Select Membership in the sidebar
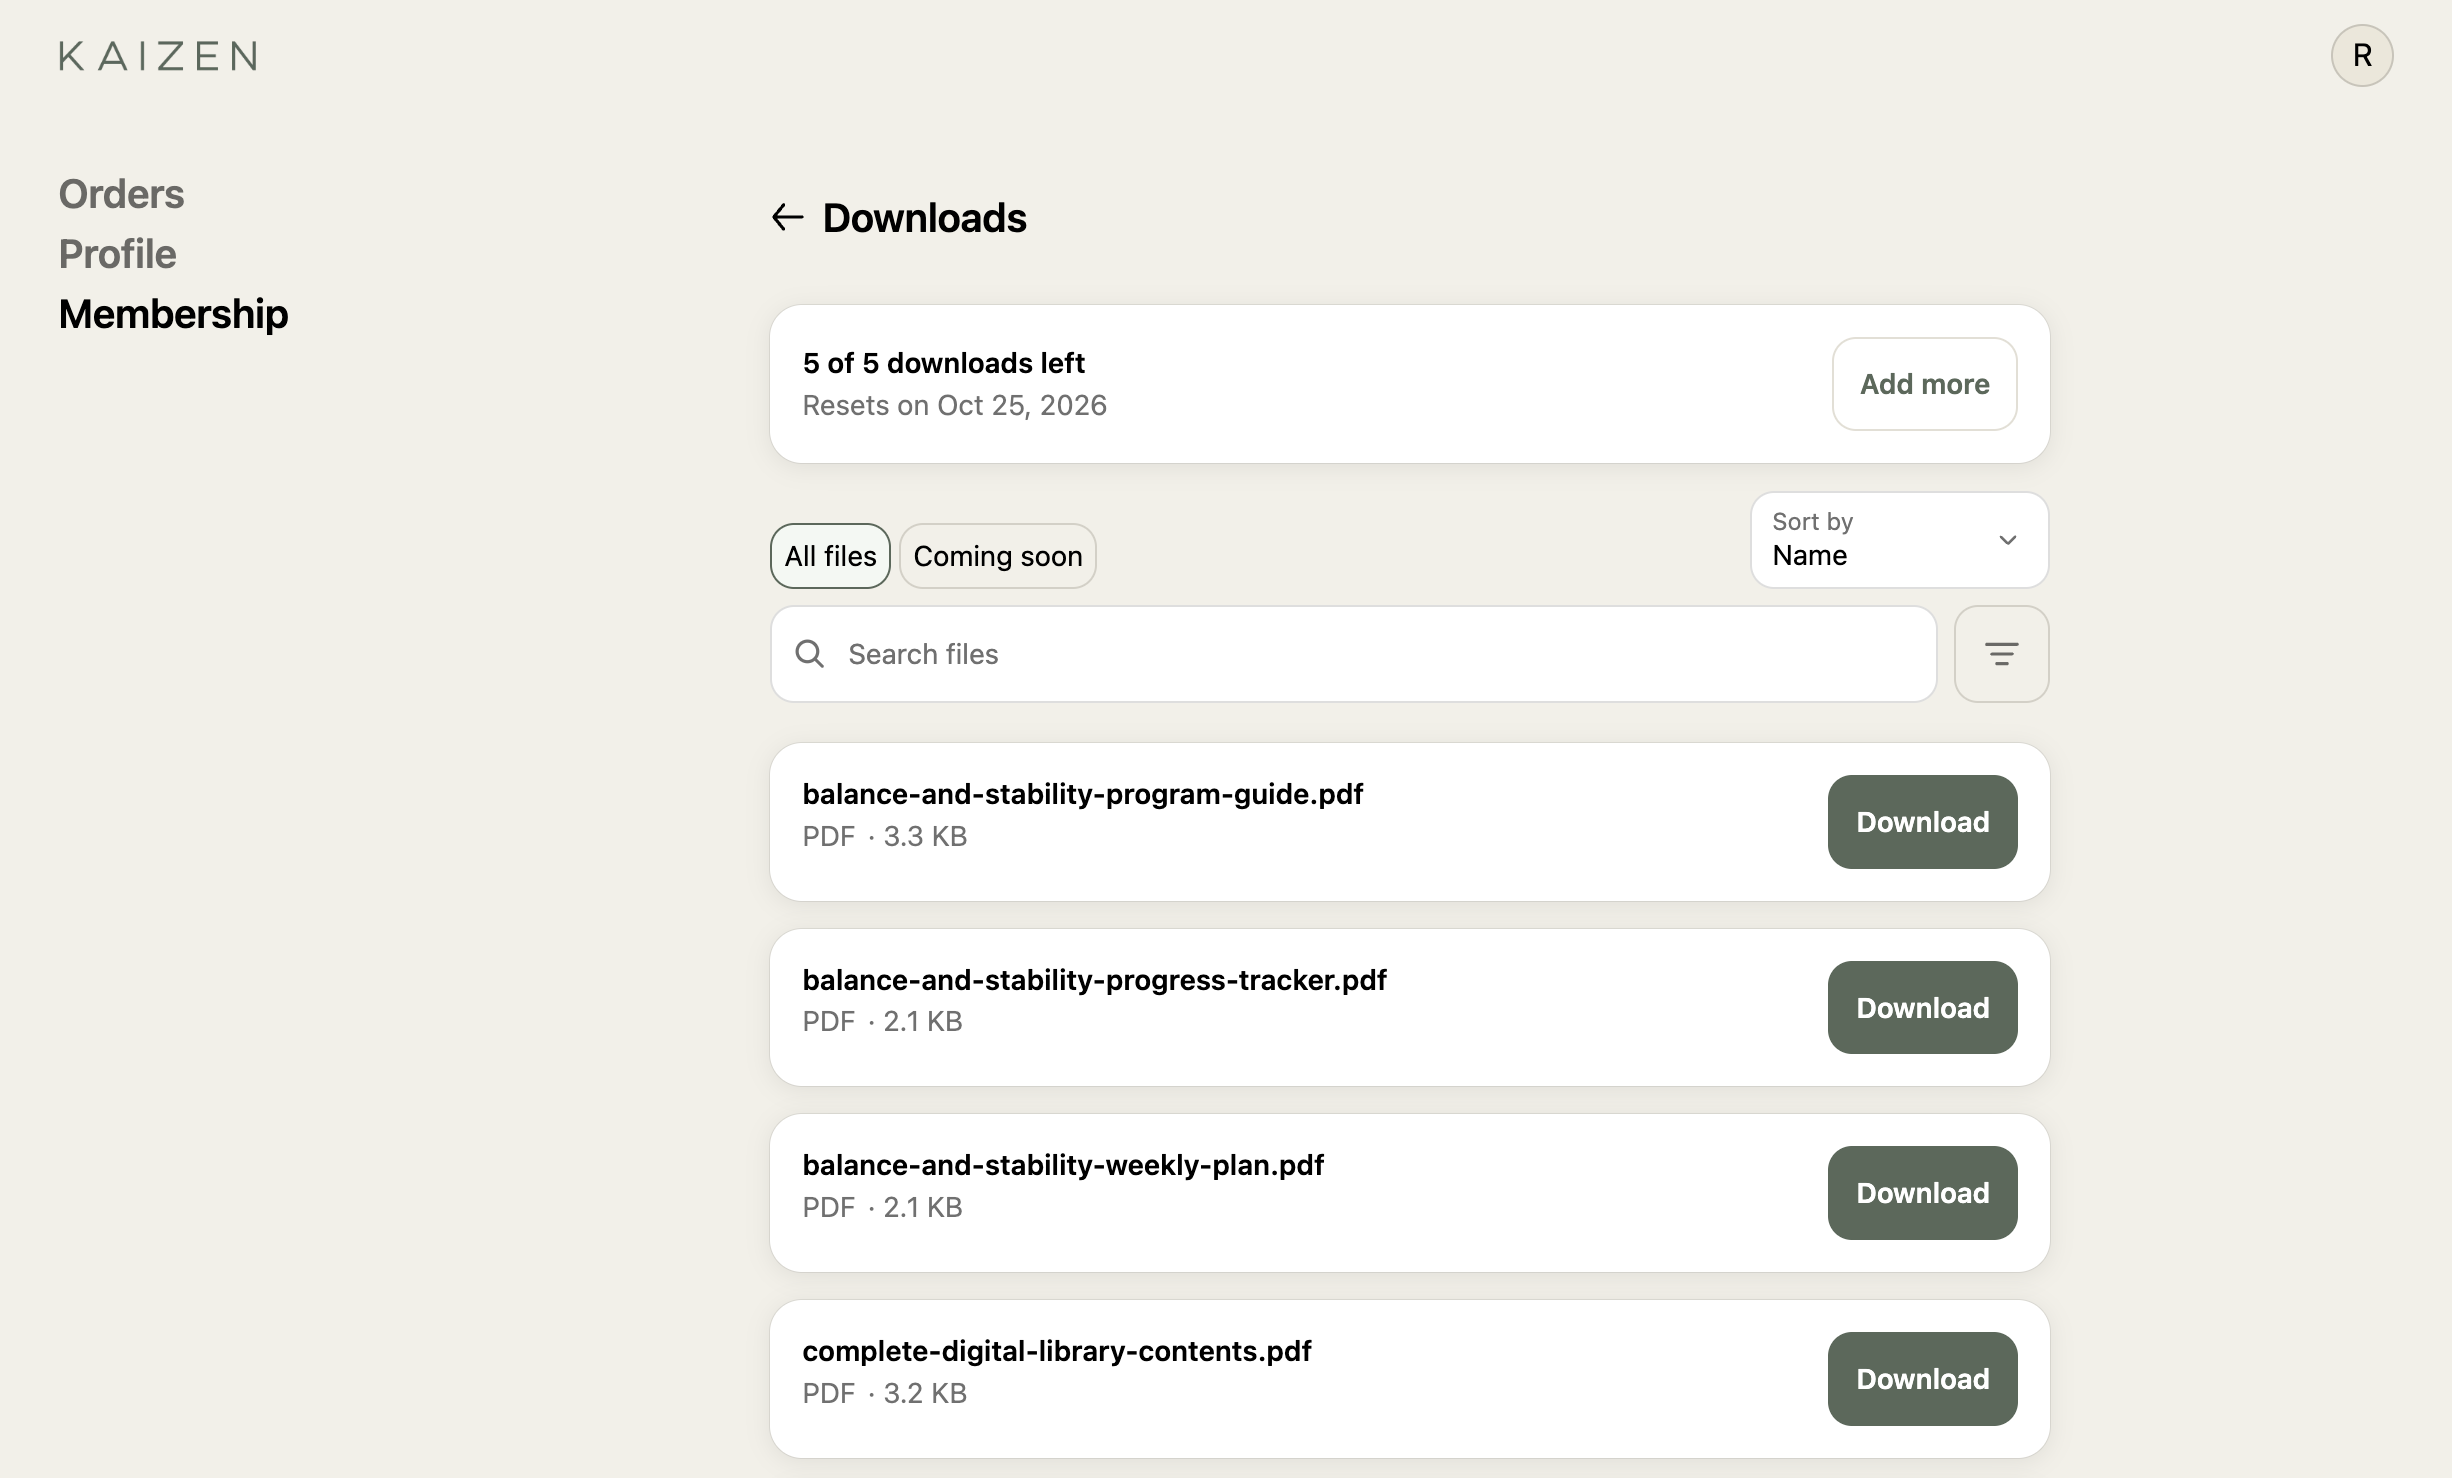 click(x=173, y=314)
